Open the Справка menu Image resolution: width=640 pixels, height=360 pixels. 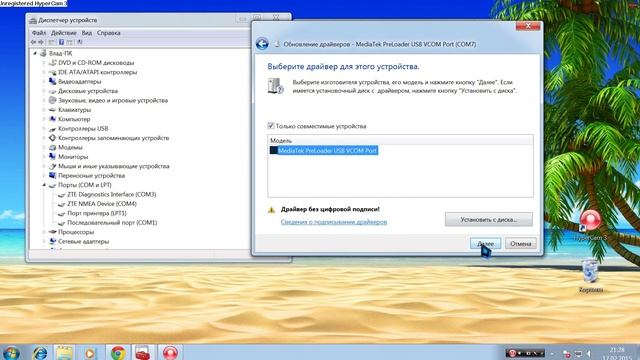(109, 33)
